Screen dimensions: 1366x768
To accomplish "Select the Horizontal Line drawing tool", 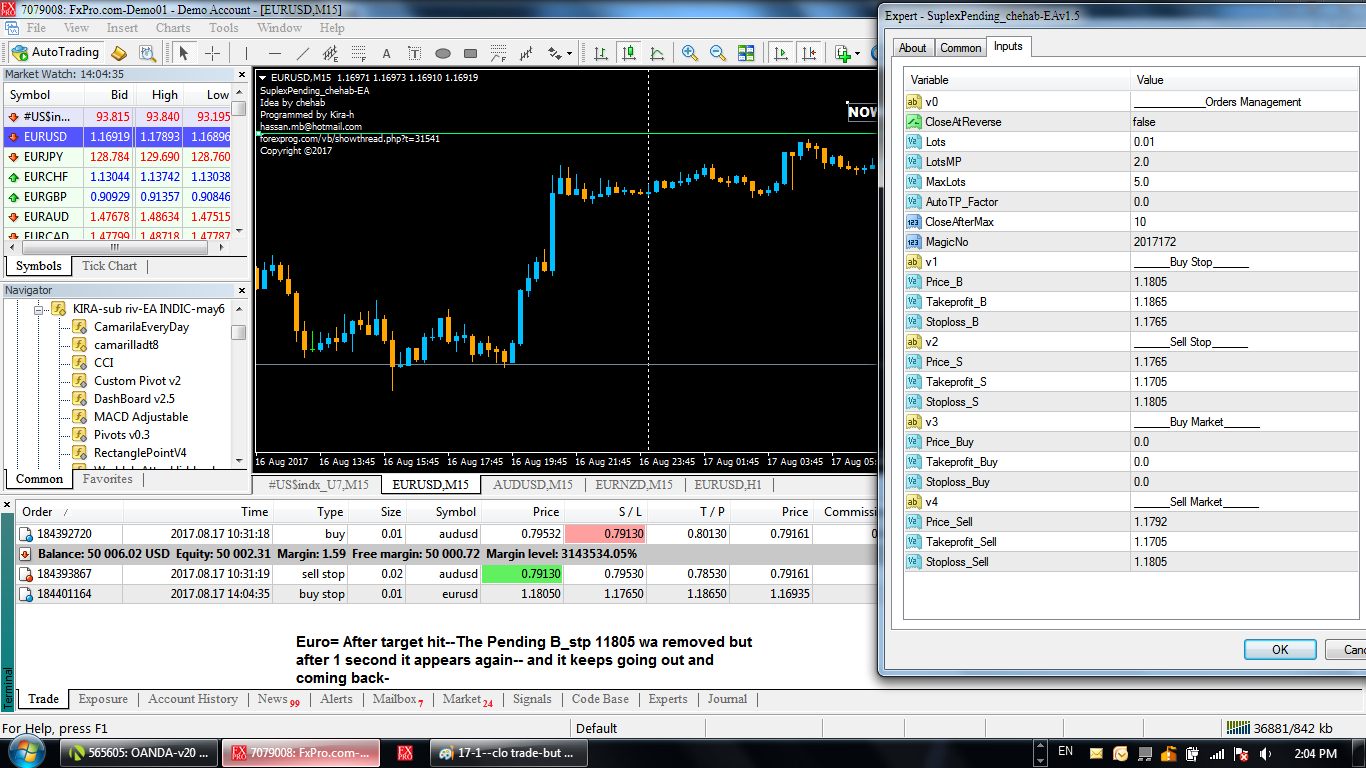I will tap(275, 53).
